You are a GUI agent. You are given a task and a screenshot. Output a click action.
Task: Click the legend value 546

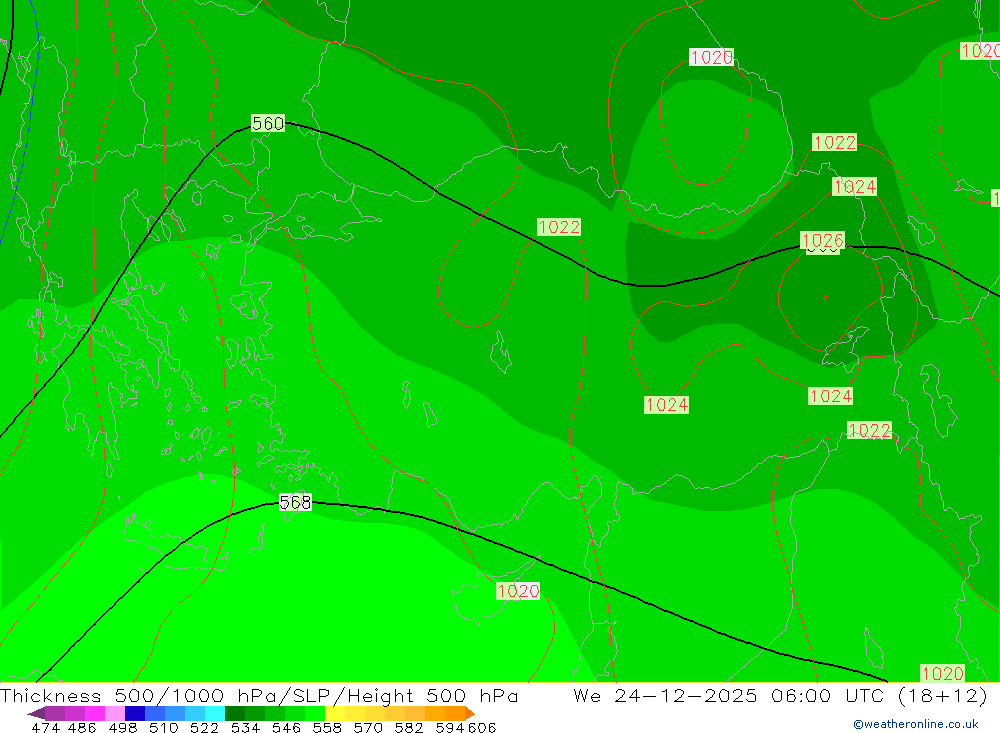(x=286, y=727)
